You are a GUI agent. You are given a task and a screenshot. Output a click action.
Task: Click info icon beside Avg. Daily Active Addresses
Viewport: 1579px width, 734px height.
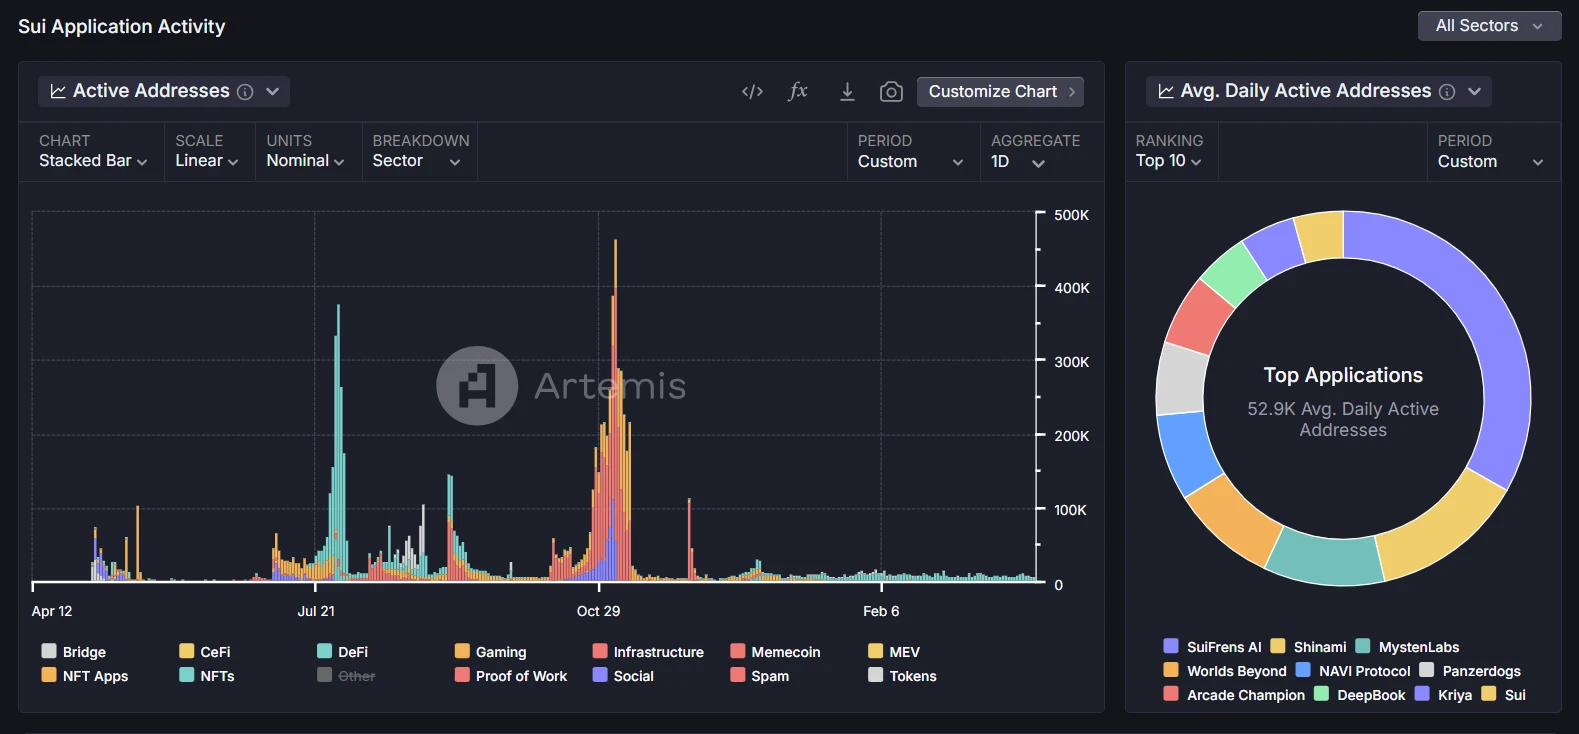click(x=1447, y=92)
